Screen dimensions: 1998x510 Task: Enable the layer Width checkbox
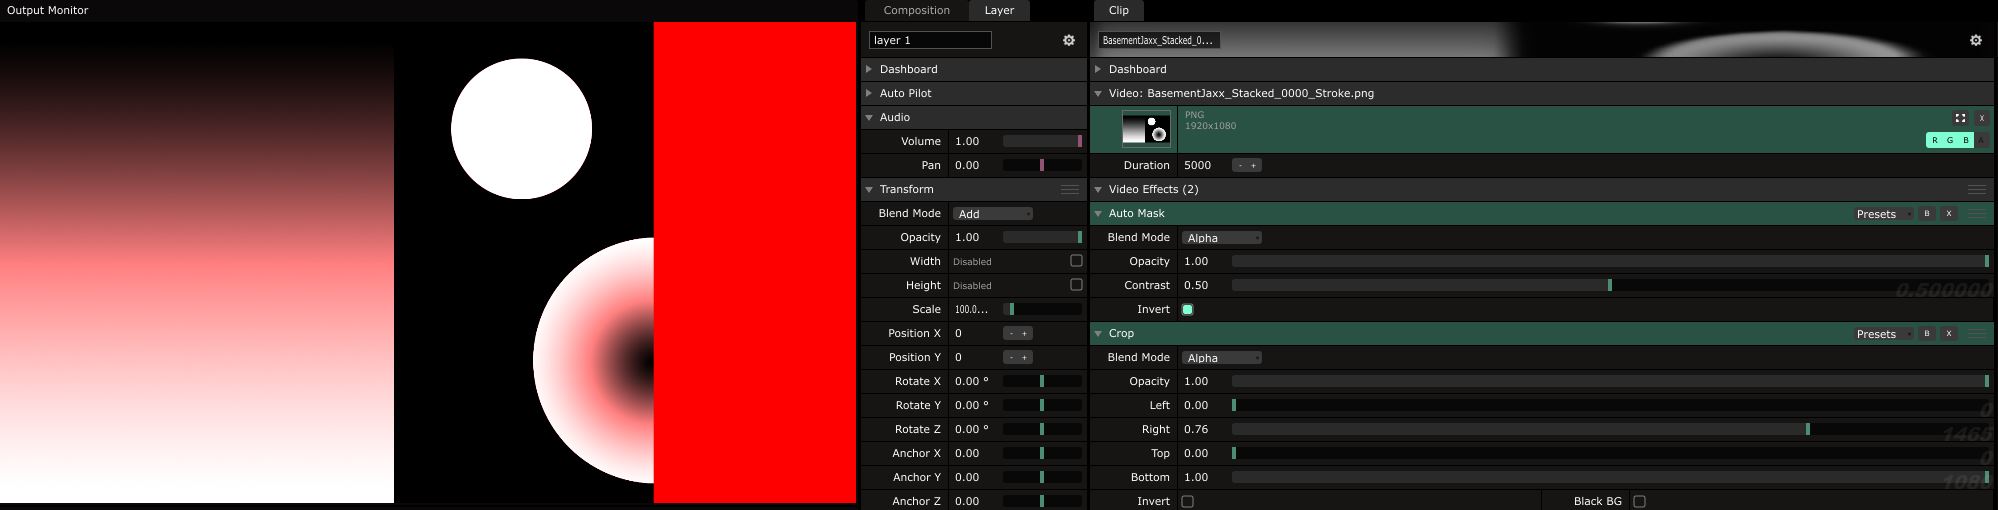click(1076, 261)
